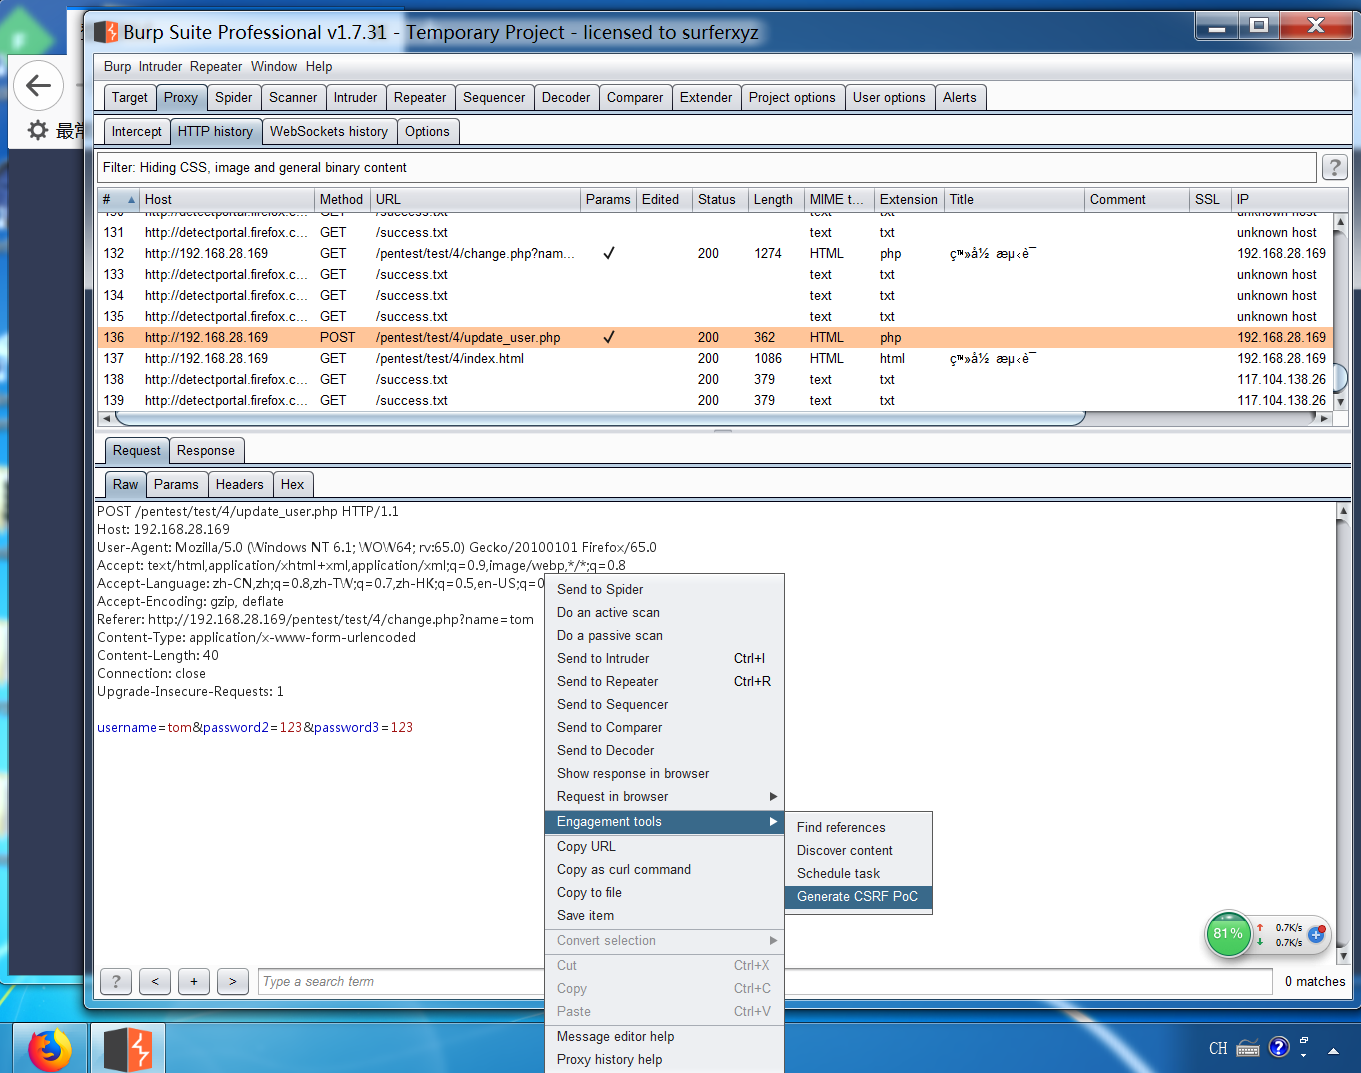The image size is (1361, 1073).
Task: Click the help icon in system tray
Action: click(x=1279, y=1047)
